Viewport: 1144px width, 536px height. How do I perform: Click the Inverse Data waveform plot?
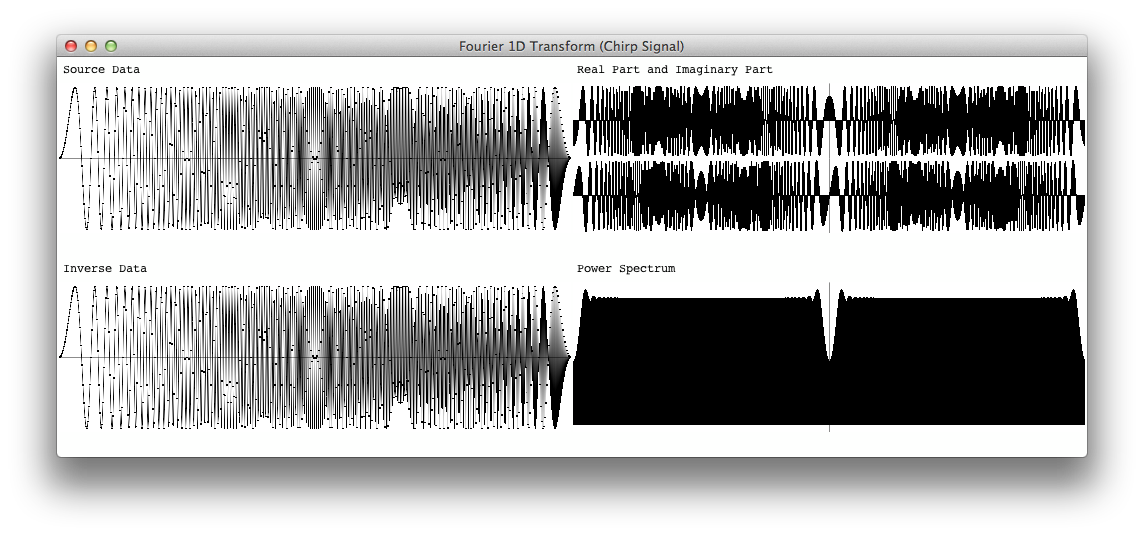pos(315,357)
